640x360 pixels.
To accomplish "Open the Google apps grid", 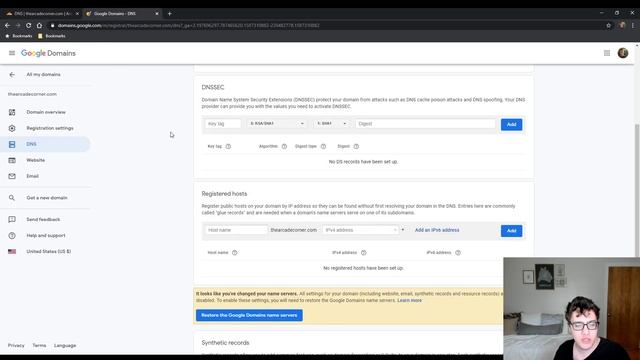I will (x=607, y=53).
